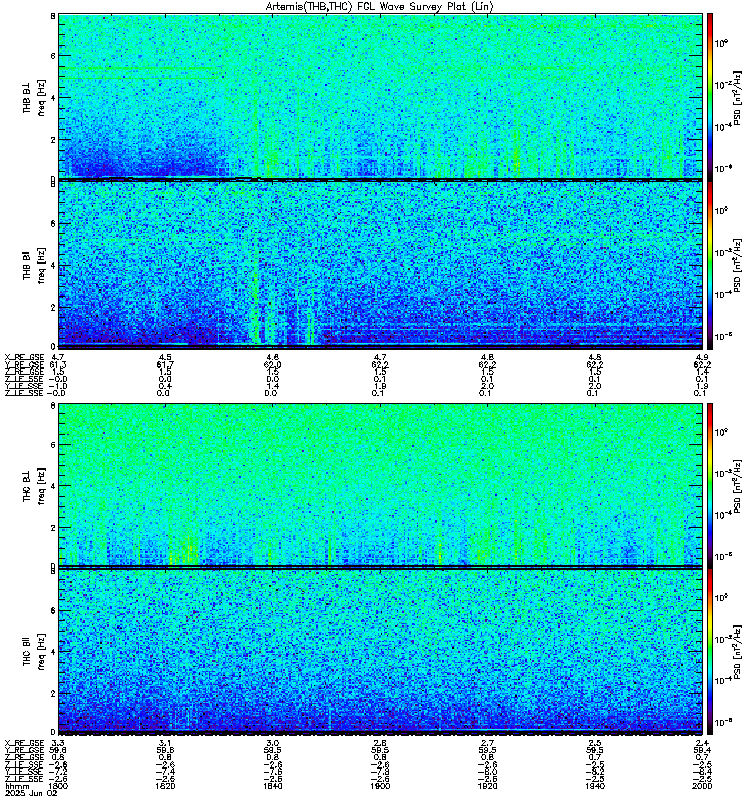
Task: Click the THC B∥ spectrogram panel
Action: [x=380, y=652]
